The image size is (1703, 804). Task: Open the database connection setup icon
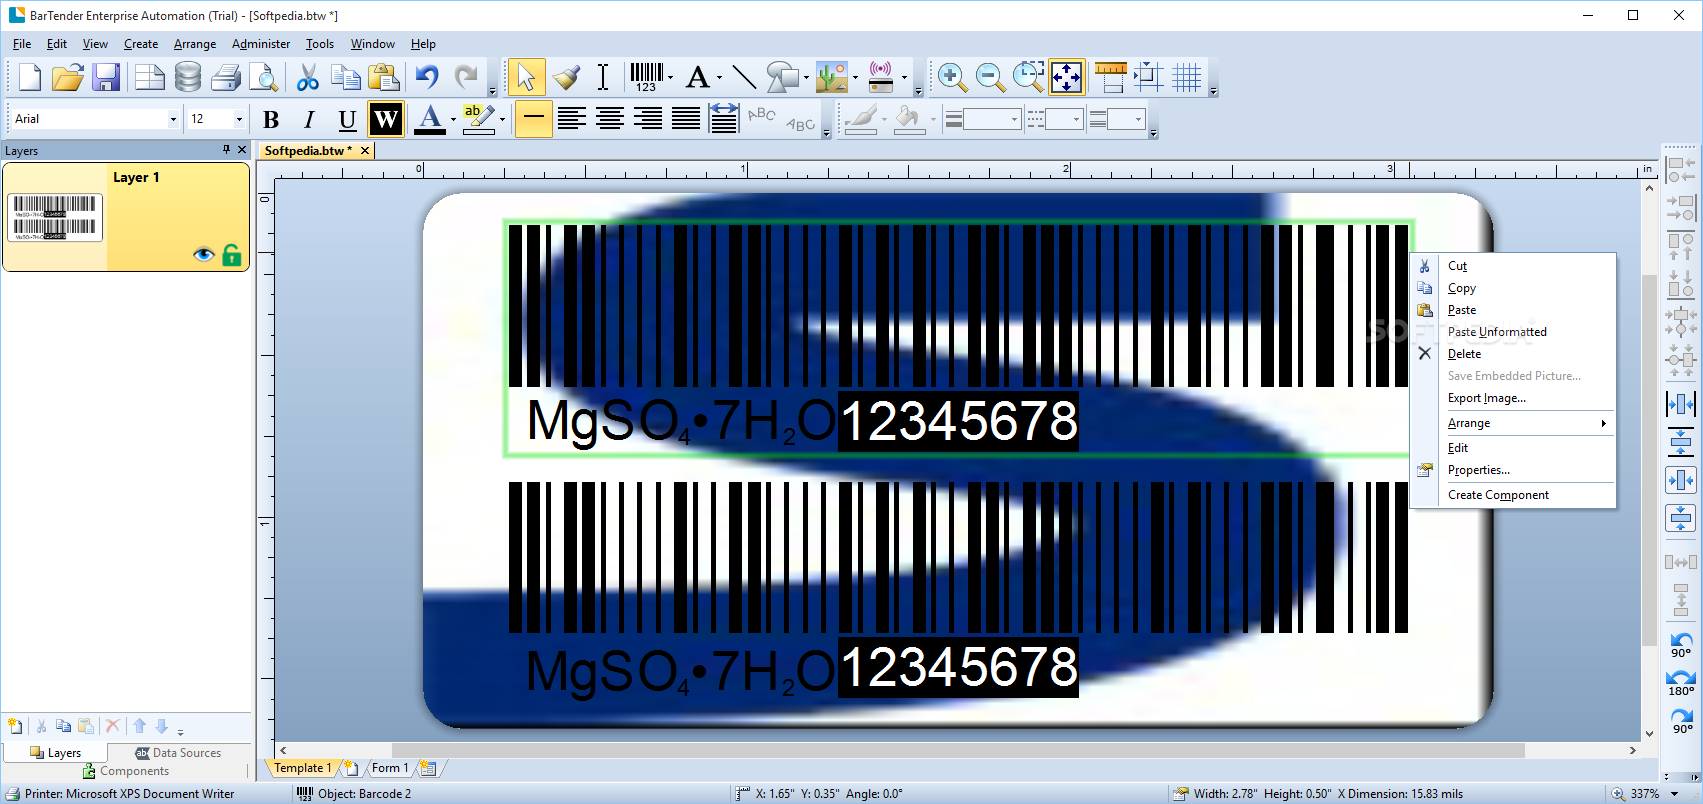188,77
